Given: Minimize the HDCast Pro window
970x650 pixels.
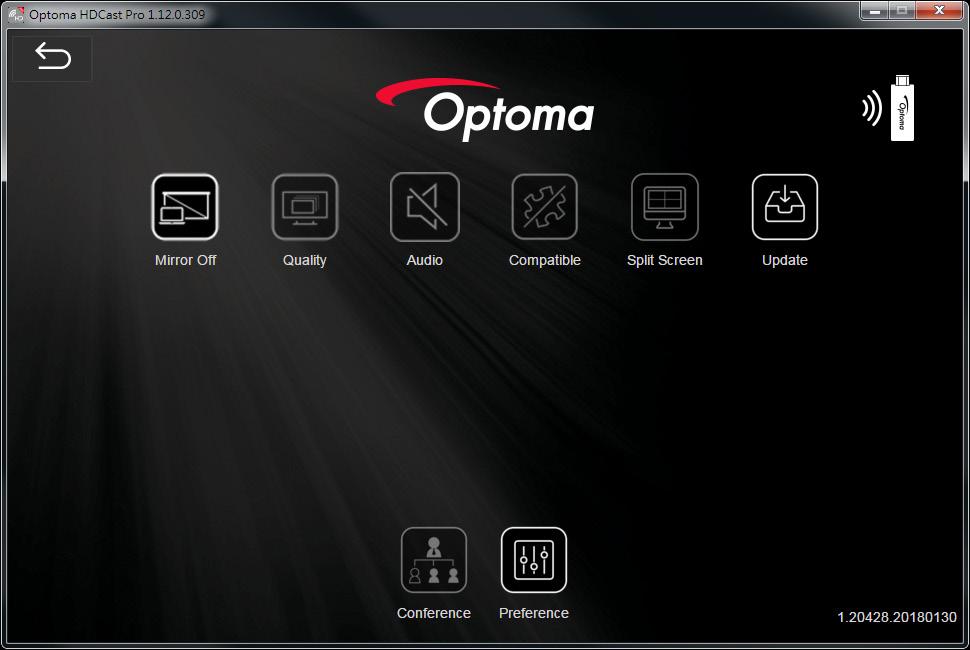Looking at the screenshot, I should (875, 11).
